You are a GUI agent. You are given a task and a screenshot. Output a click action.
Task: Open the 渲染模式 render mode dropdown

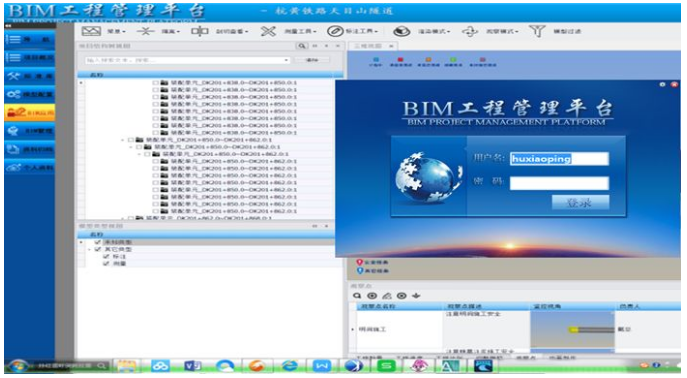click(x=421, y=31)
